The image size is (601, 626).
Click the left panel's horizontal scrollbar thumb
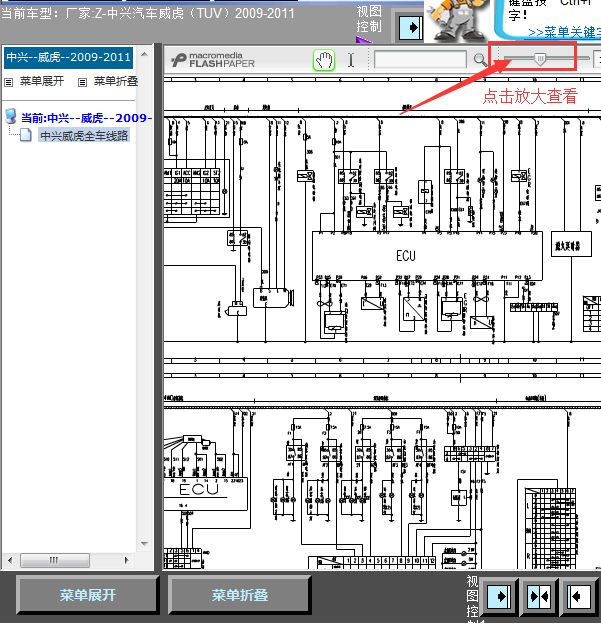pyautogui.click(x=55, y=560)
